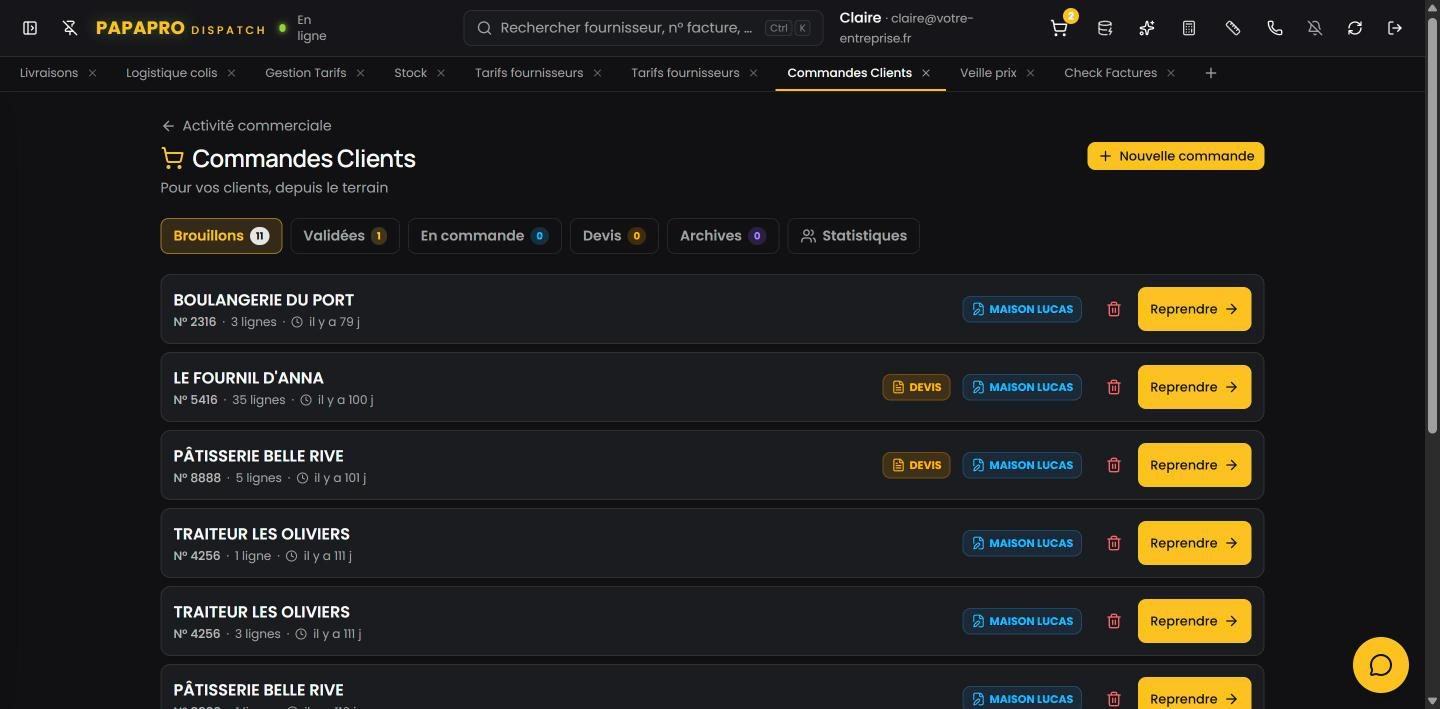
Task: Click the Nouvelle commande button
Action: click(x=1176, y=156)
